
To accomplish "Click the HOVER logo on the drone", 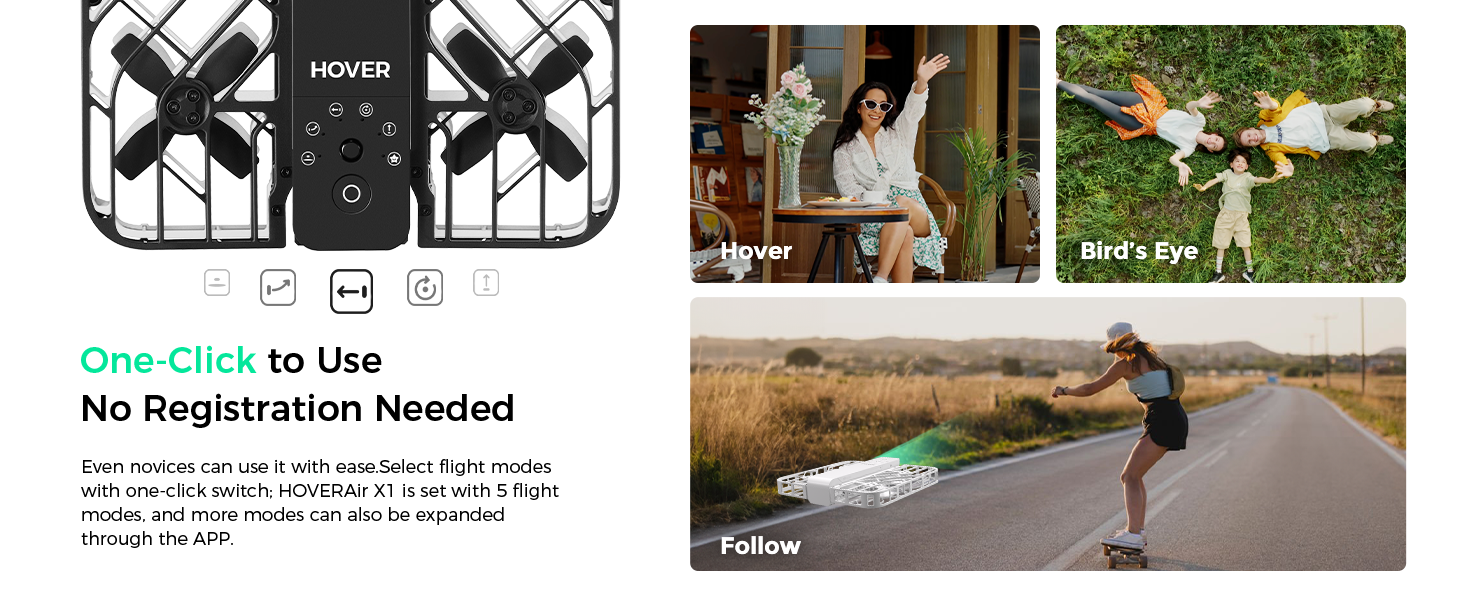I will point(350,70).
